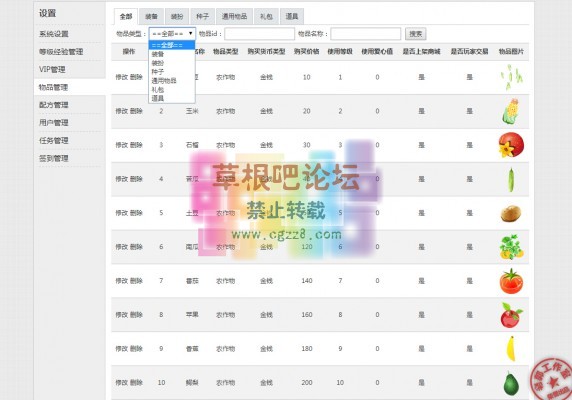572x400 pixels.
Task: Click 删除 for item 4
Action: click(136, 179)
